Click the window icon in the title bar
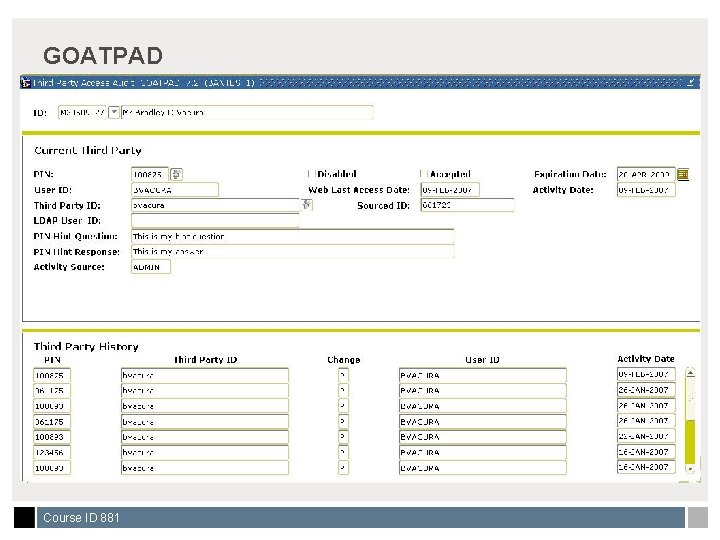Viewport: 720px width, 540px height. point(26,82)
